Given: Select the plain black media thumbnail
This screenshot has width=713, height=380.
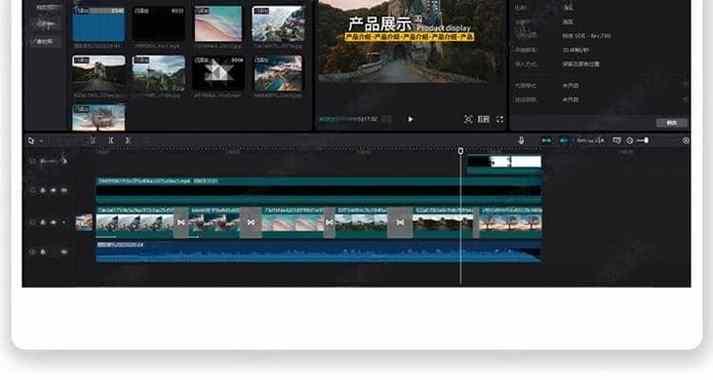Looking at the screenshot, I should pyautogui.click(x=159, y=24).
